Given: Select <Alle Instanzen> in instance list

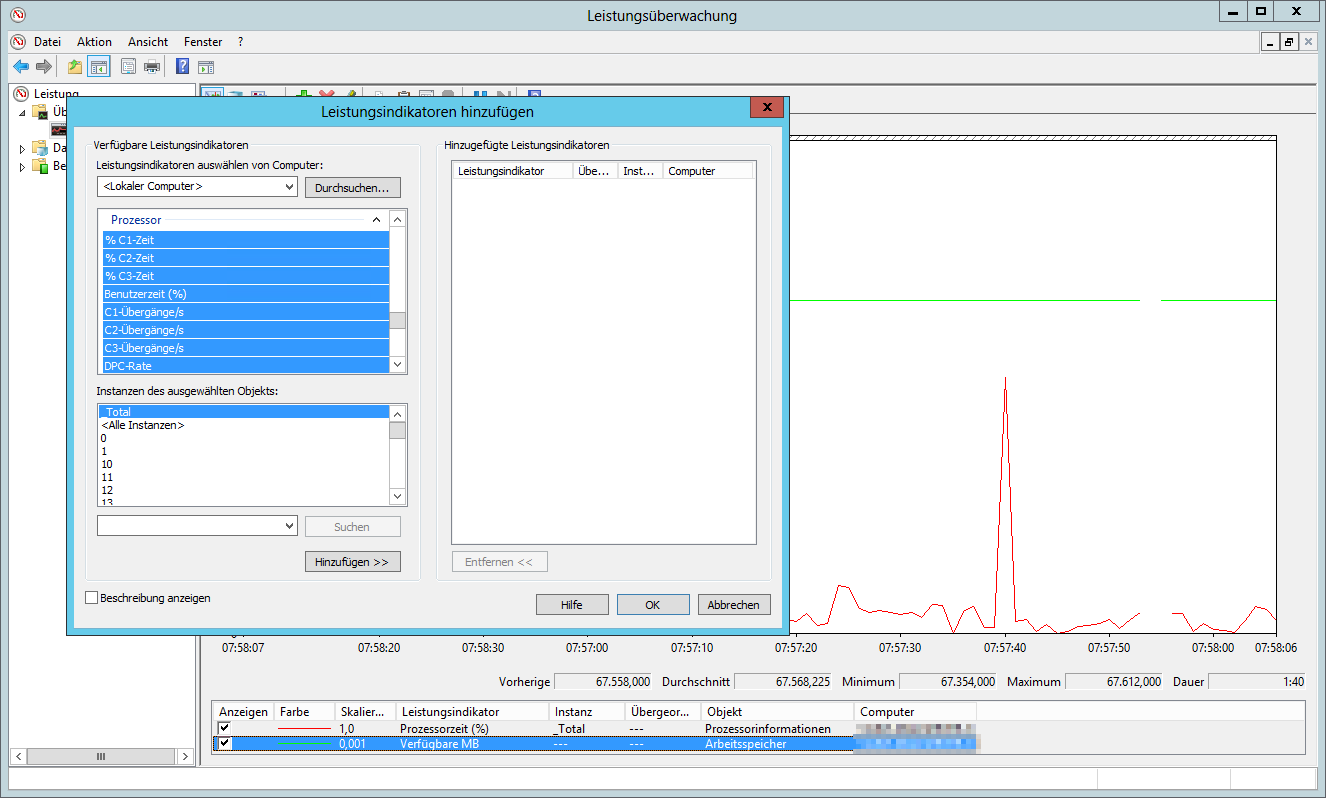Looking at the screenshot, I should click(143, 425).
